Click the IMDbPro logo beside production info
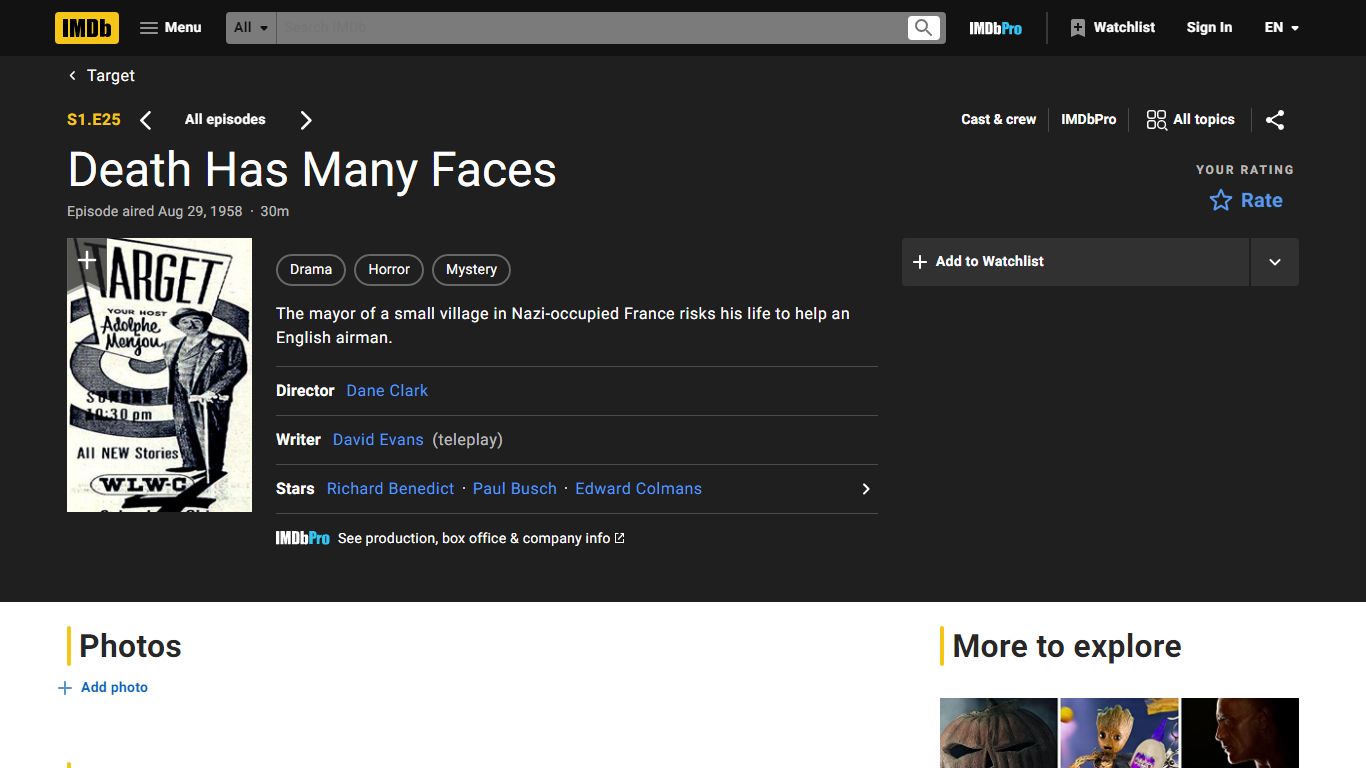The height and width of the screenshot is (768, 1366). [303, 538]
